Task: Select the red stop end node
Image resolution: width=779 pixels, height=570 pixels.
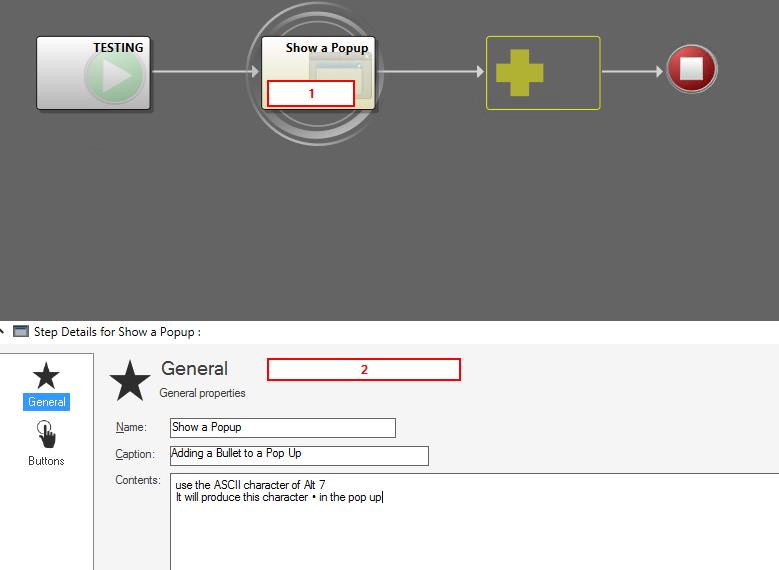Action: click(x=692, y=71)
